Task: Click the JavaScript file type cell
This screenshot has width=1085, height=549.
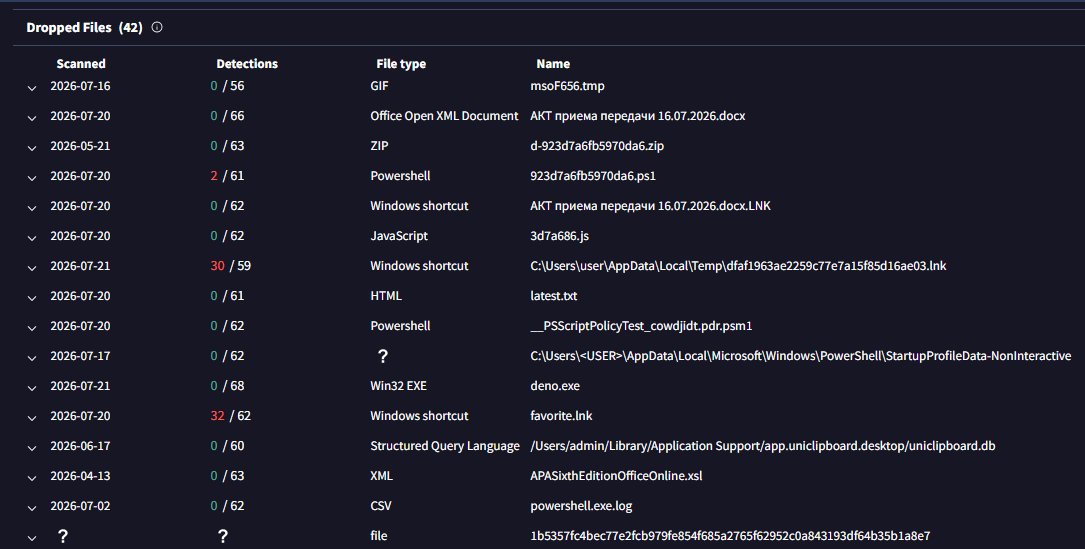Action: 399,235
